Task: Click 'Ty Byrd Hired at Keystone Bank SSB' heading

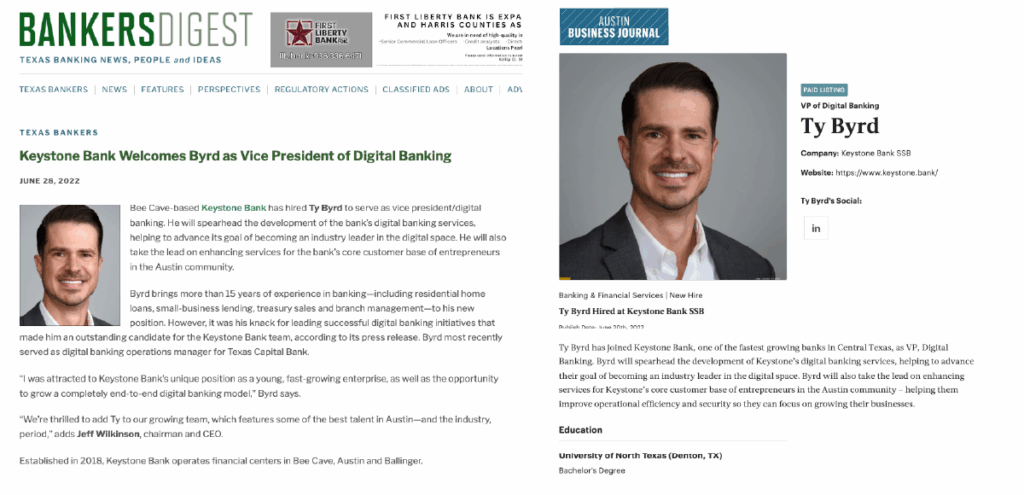Action: [x=632, y=311]
